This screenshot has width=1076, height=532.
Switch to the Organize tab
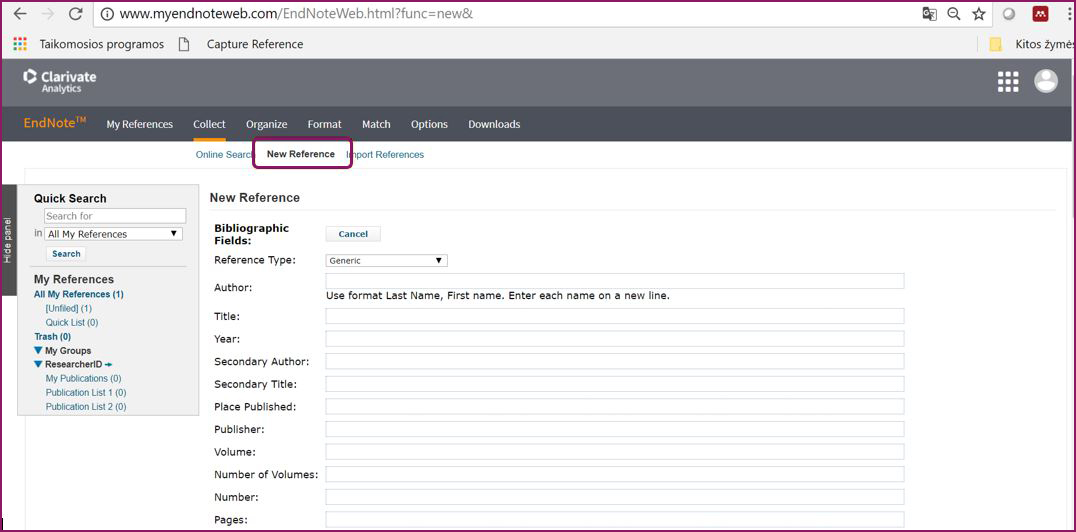click(x=267, y=125)
